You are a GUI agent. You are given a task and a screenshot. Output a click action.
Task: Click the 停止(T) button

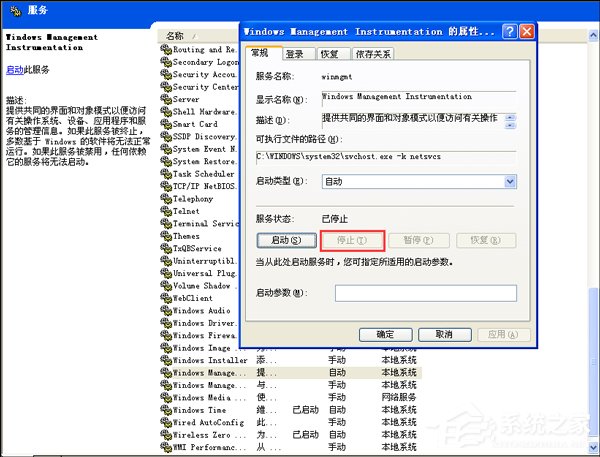pyautogui.click(x=352, y=240)
